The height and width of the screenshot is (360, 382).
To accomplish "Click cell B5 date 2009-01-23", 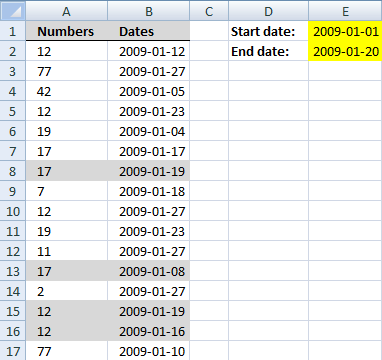I will click(x=149, y=111).
